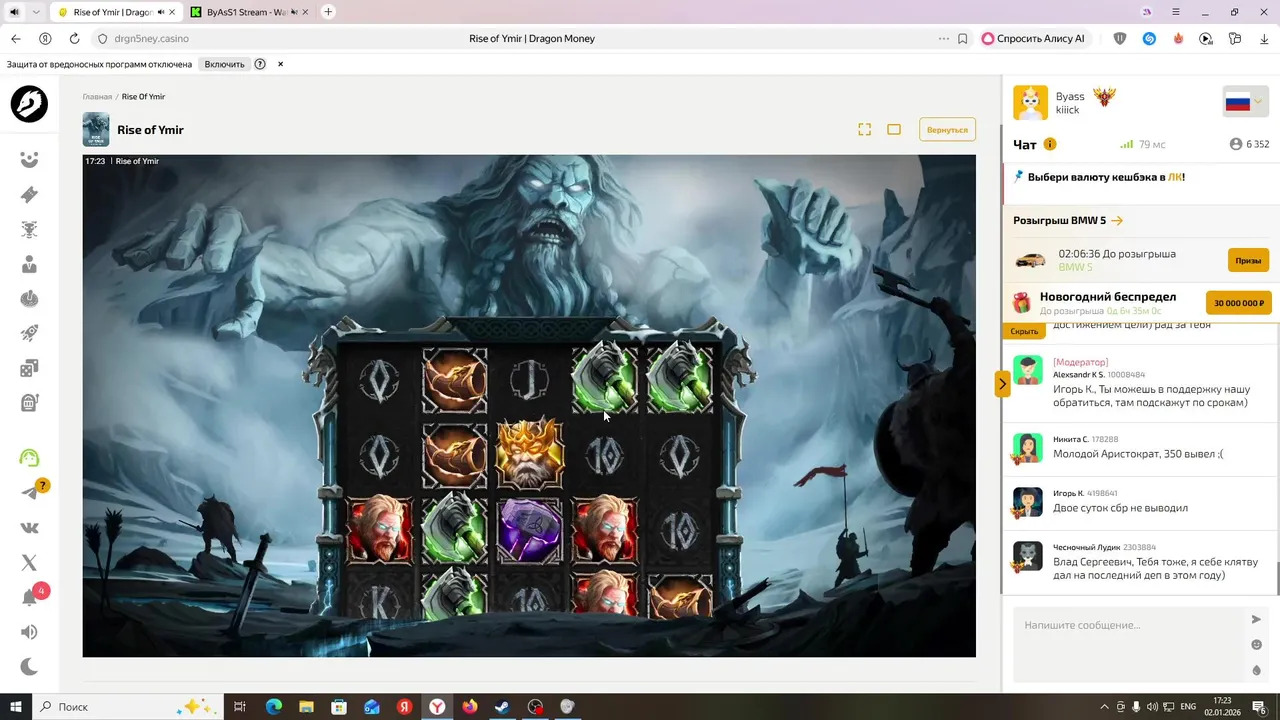Click the Вернуться button

click(x=947, y=130)
